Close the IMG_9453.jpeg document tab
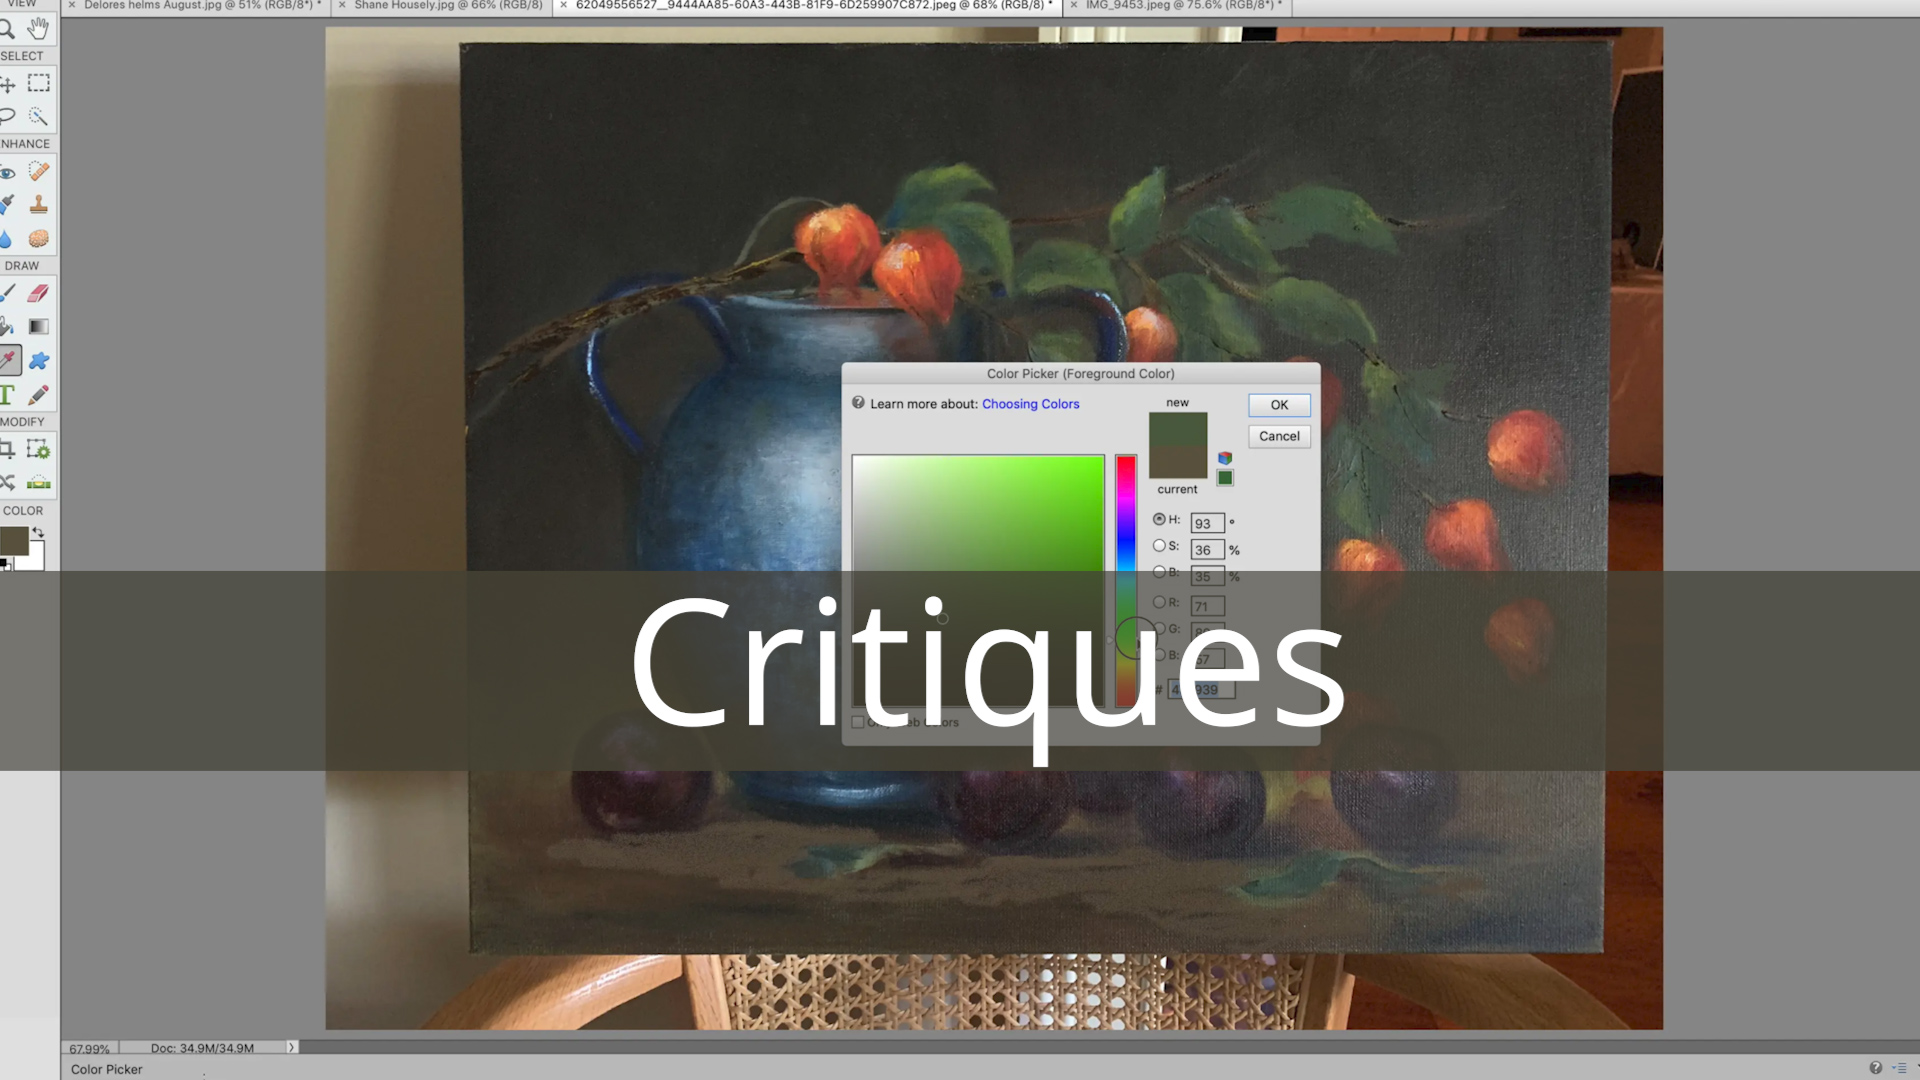Screen dimensions: 1920x1080 1073,6
